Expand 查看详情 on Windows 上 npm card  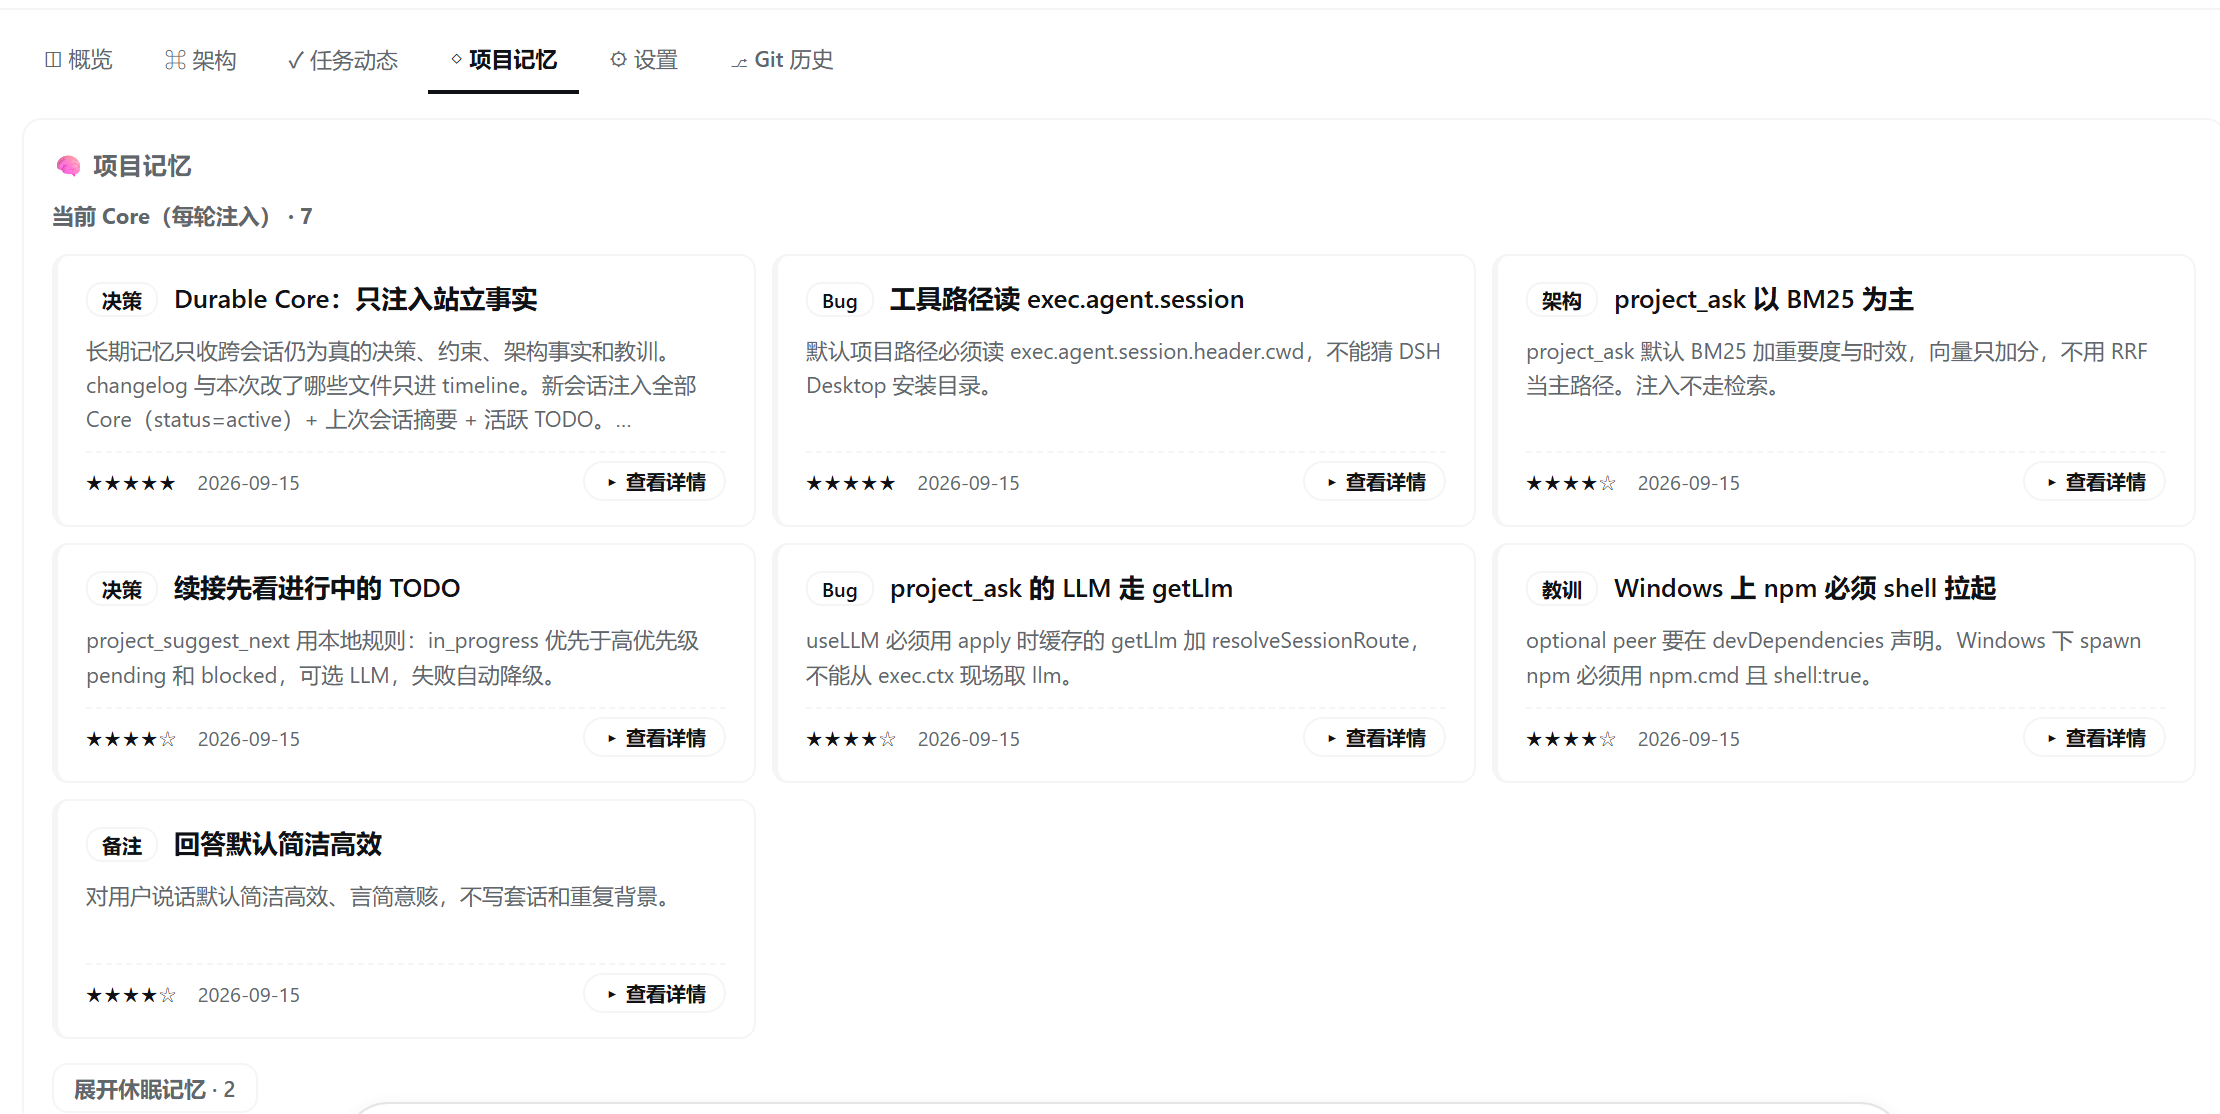click(2095, 738)
